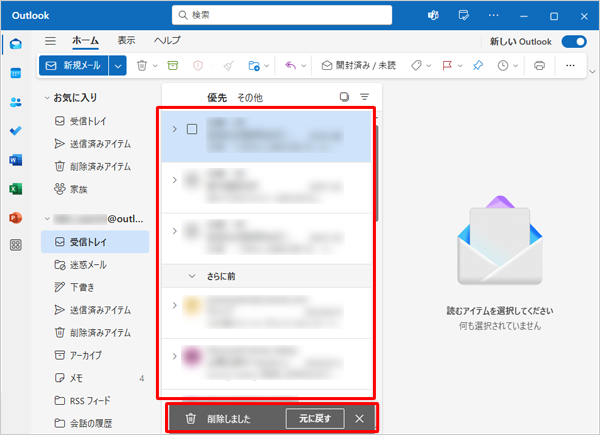The height and width of the screenshot is (435, 600).
Task: Launch Excel from the sidebar
Action: click(16, 189)
